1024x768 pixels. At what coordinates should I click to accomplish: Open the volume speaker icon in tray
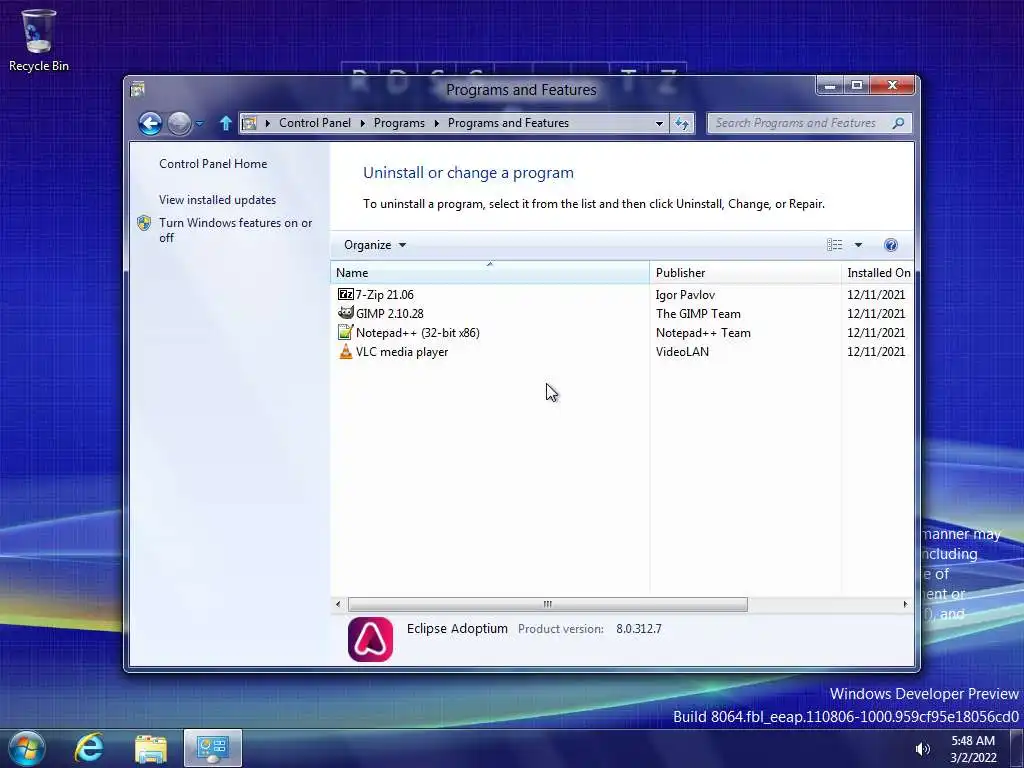coord(922,749)
